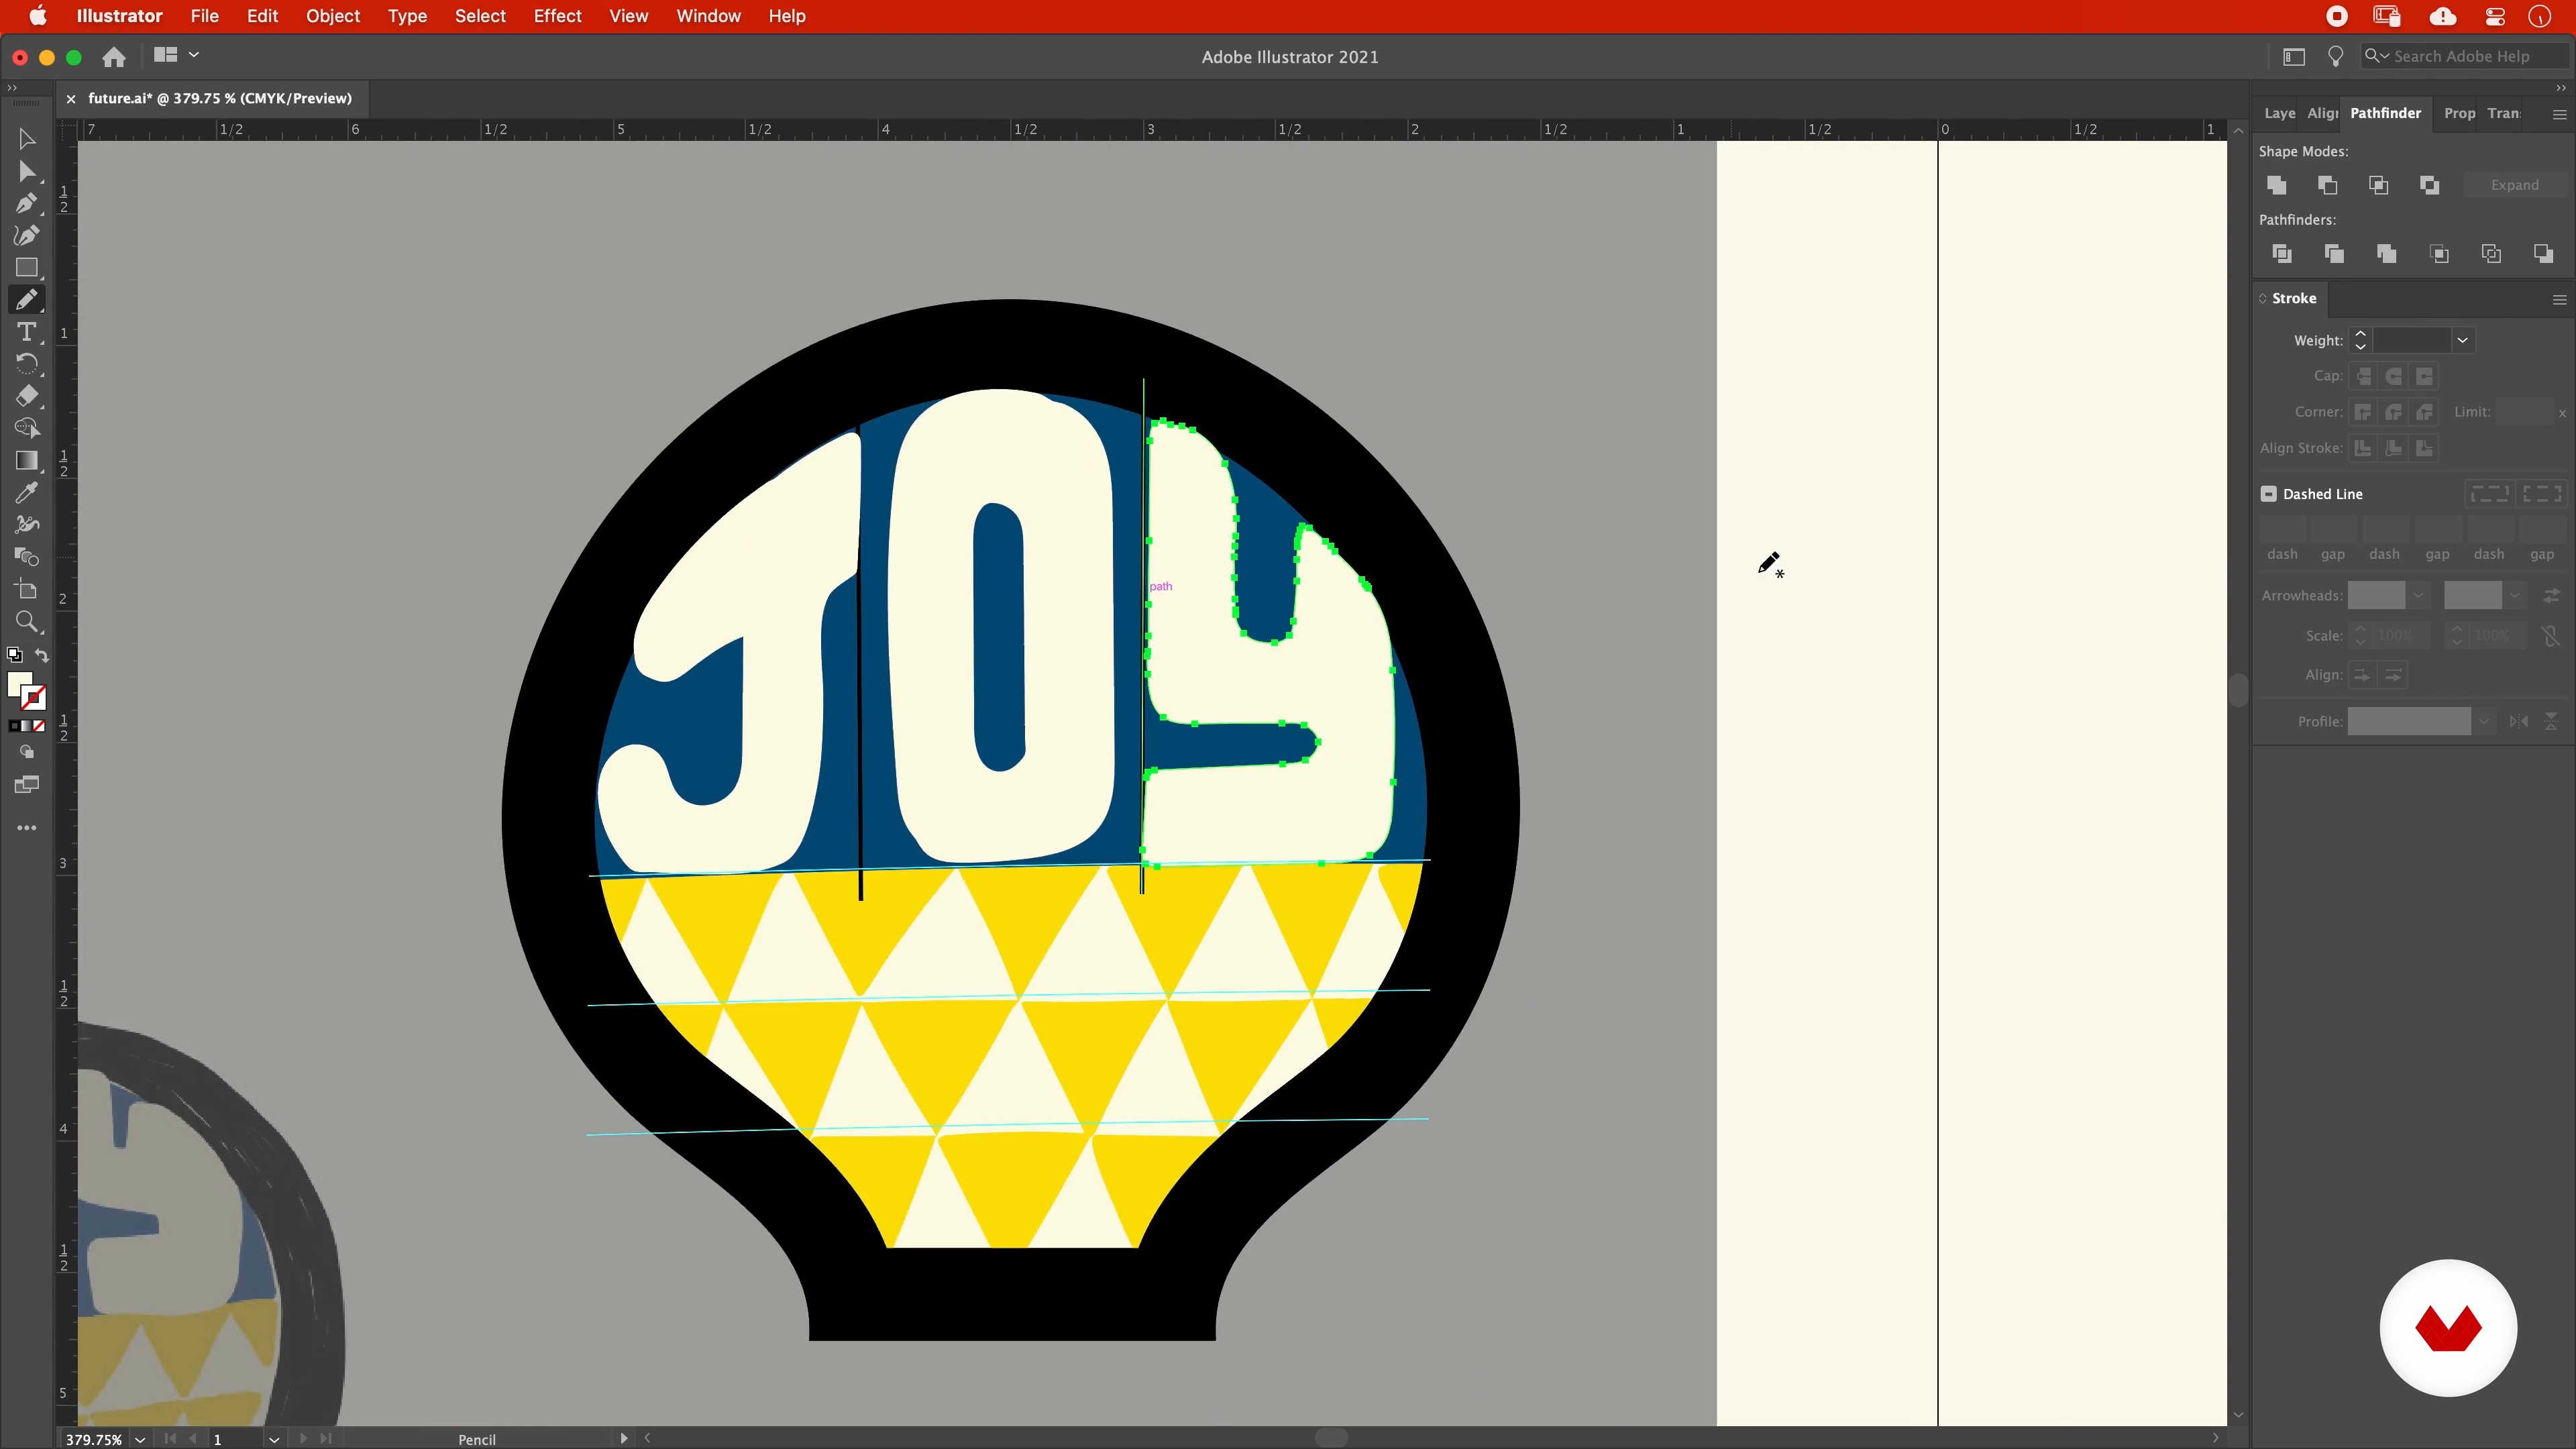Click Exclude shape mode
This screenshot has height=1449, width=2576.
(x=2430, y=185)
